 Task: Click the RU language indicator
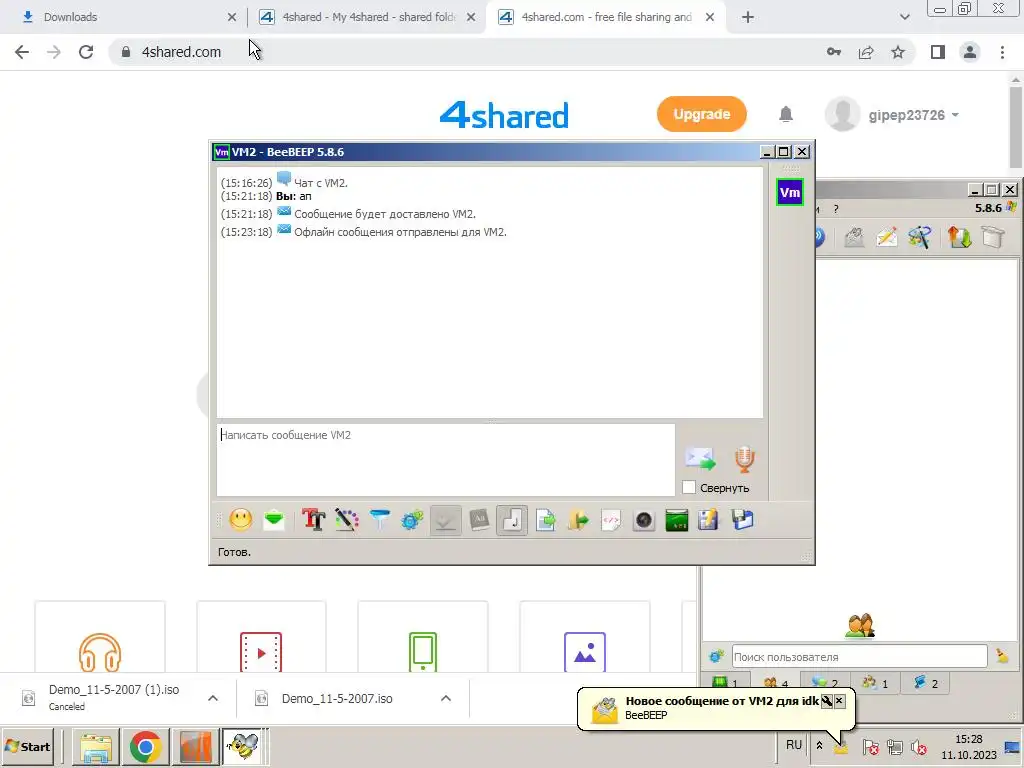(x=793, y=745)
